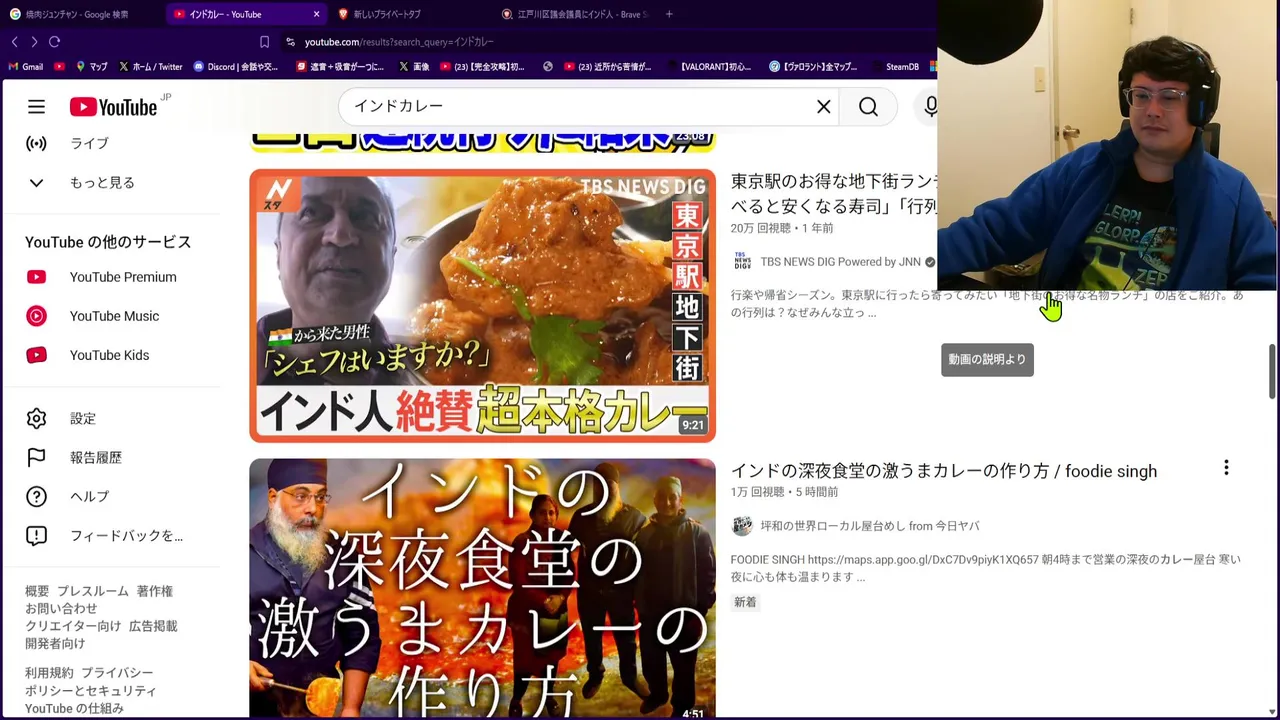Screen dimensions: 1280x720
Task: Switch to 江戸川区議会議員にインド人 tab
Action: pos(575,14)
